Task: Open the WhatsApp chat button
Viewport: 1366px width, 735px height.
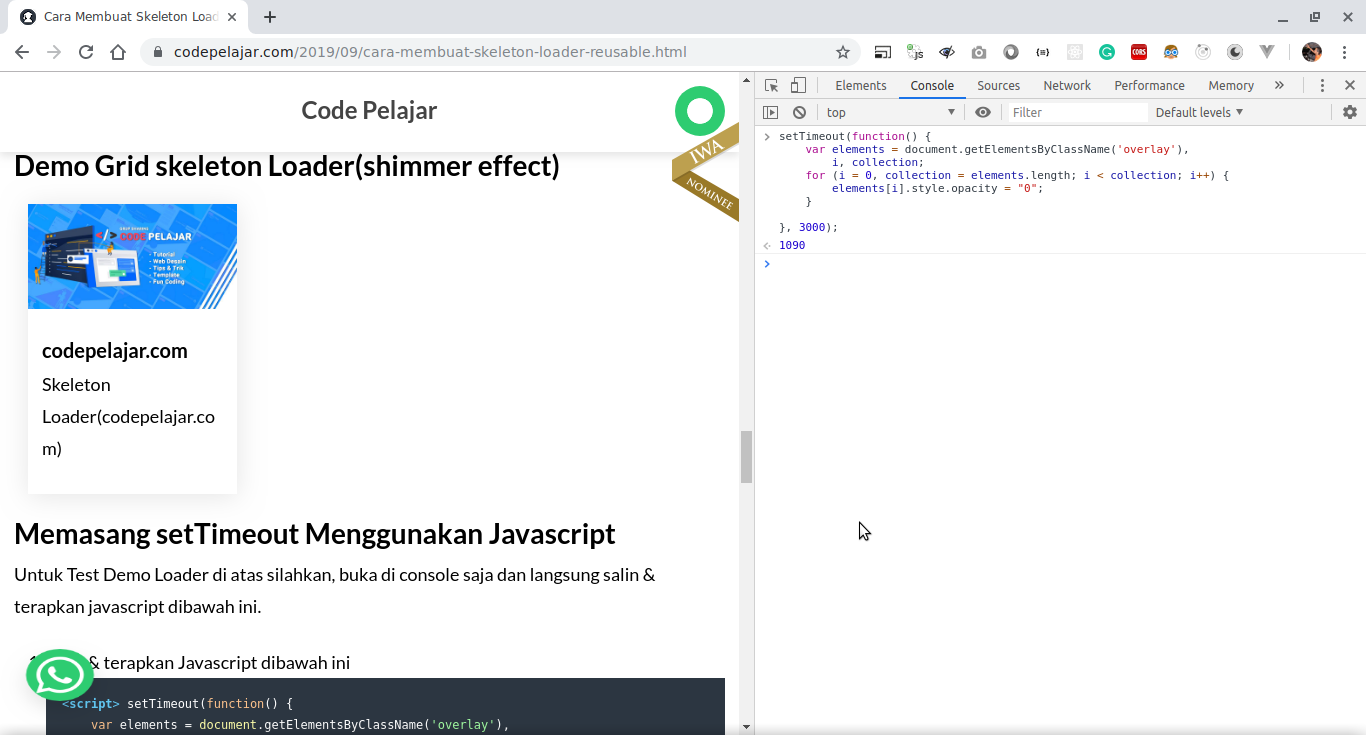Action: tap(60, 677)
